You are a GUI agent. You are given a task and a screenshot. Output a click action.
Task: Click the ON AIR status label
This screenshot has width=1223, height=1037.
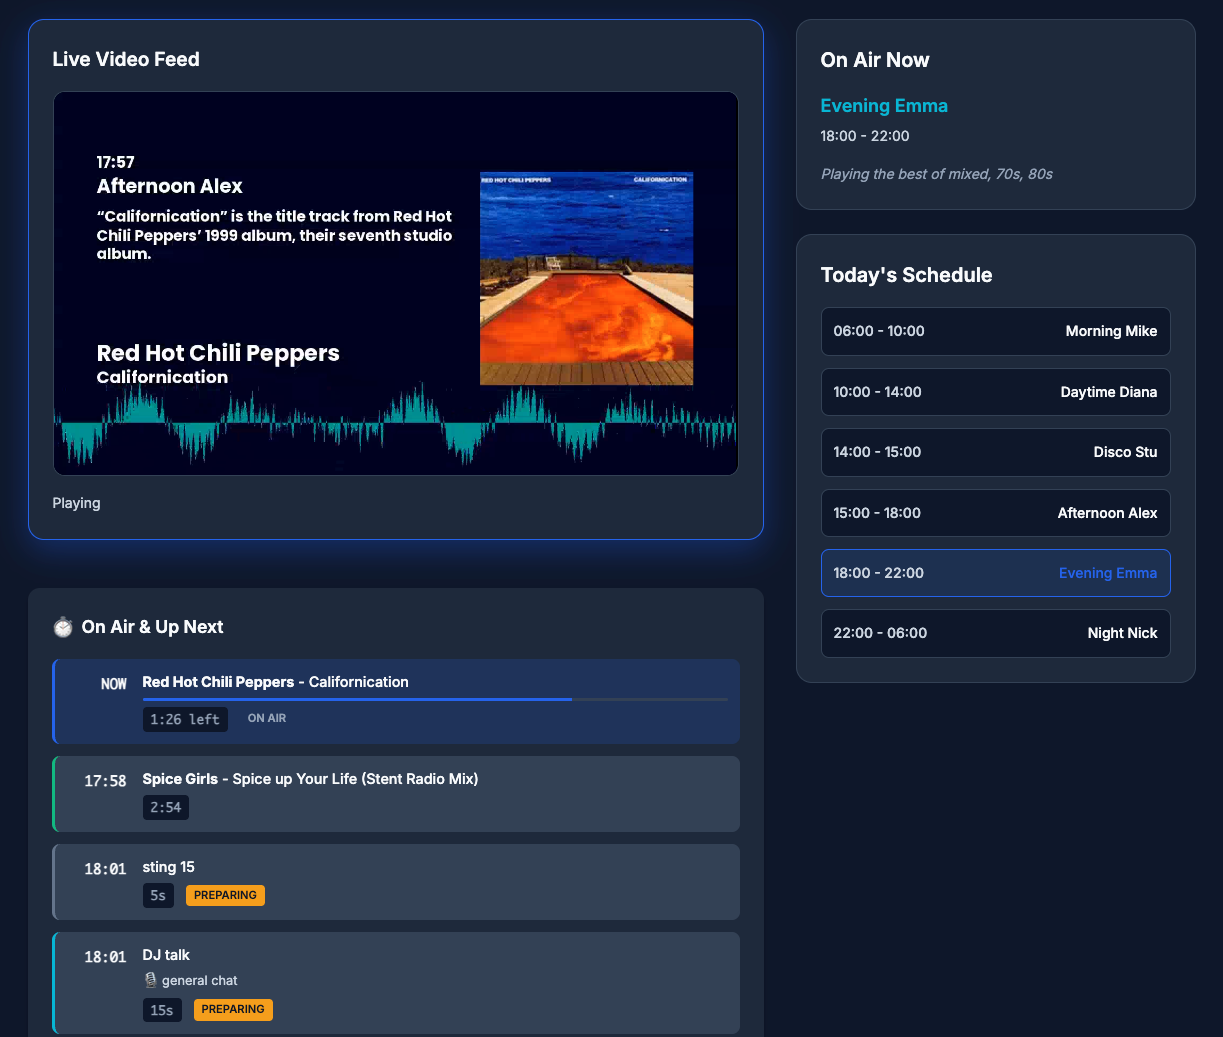pyautogui.click(x=267, y=718)
